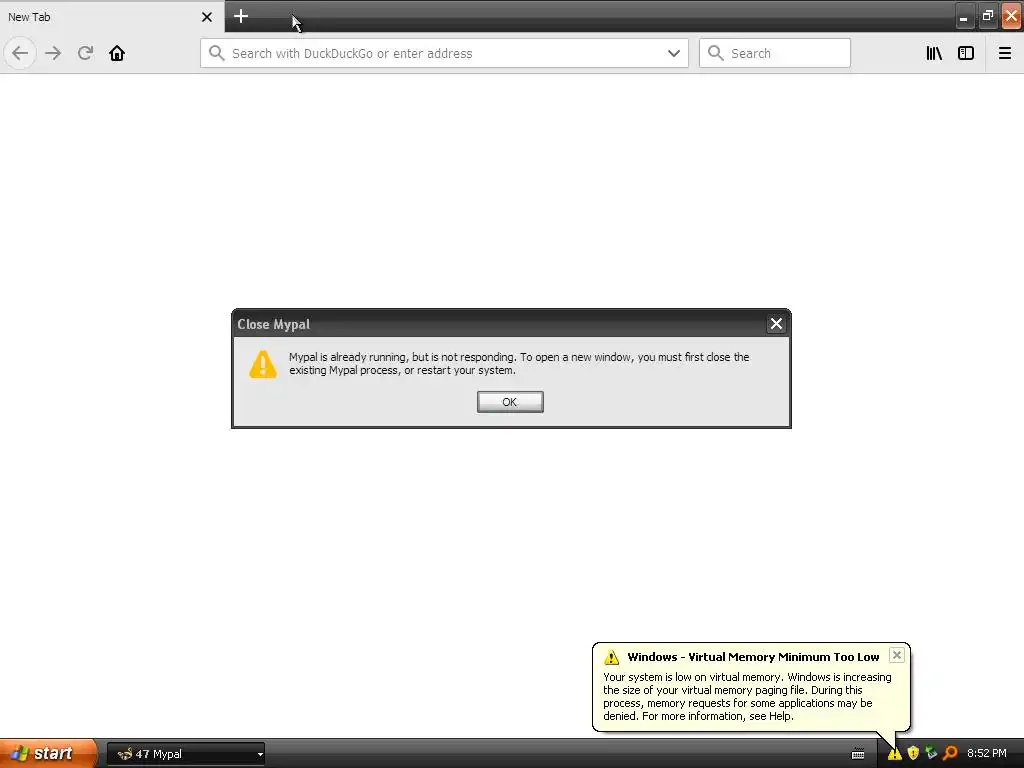This screenshot has width=1024, height=768.
Task: Open the Security Center shield tray icon
Action: 913,754
